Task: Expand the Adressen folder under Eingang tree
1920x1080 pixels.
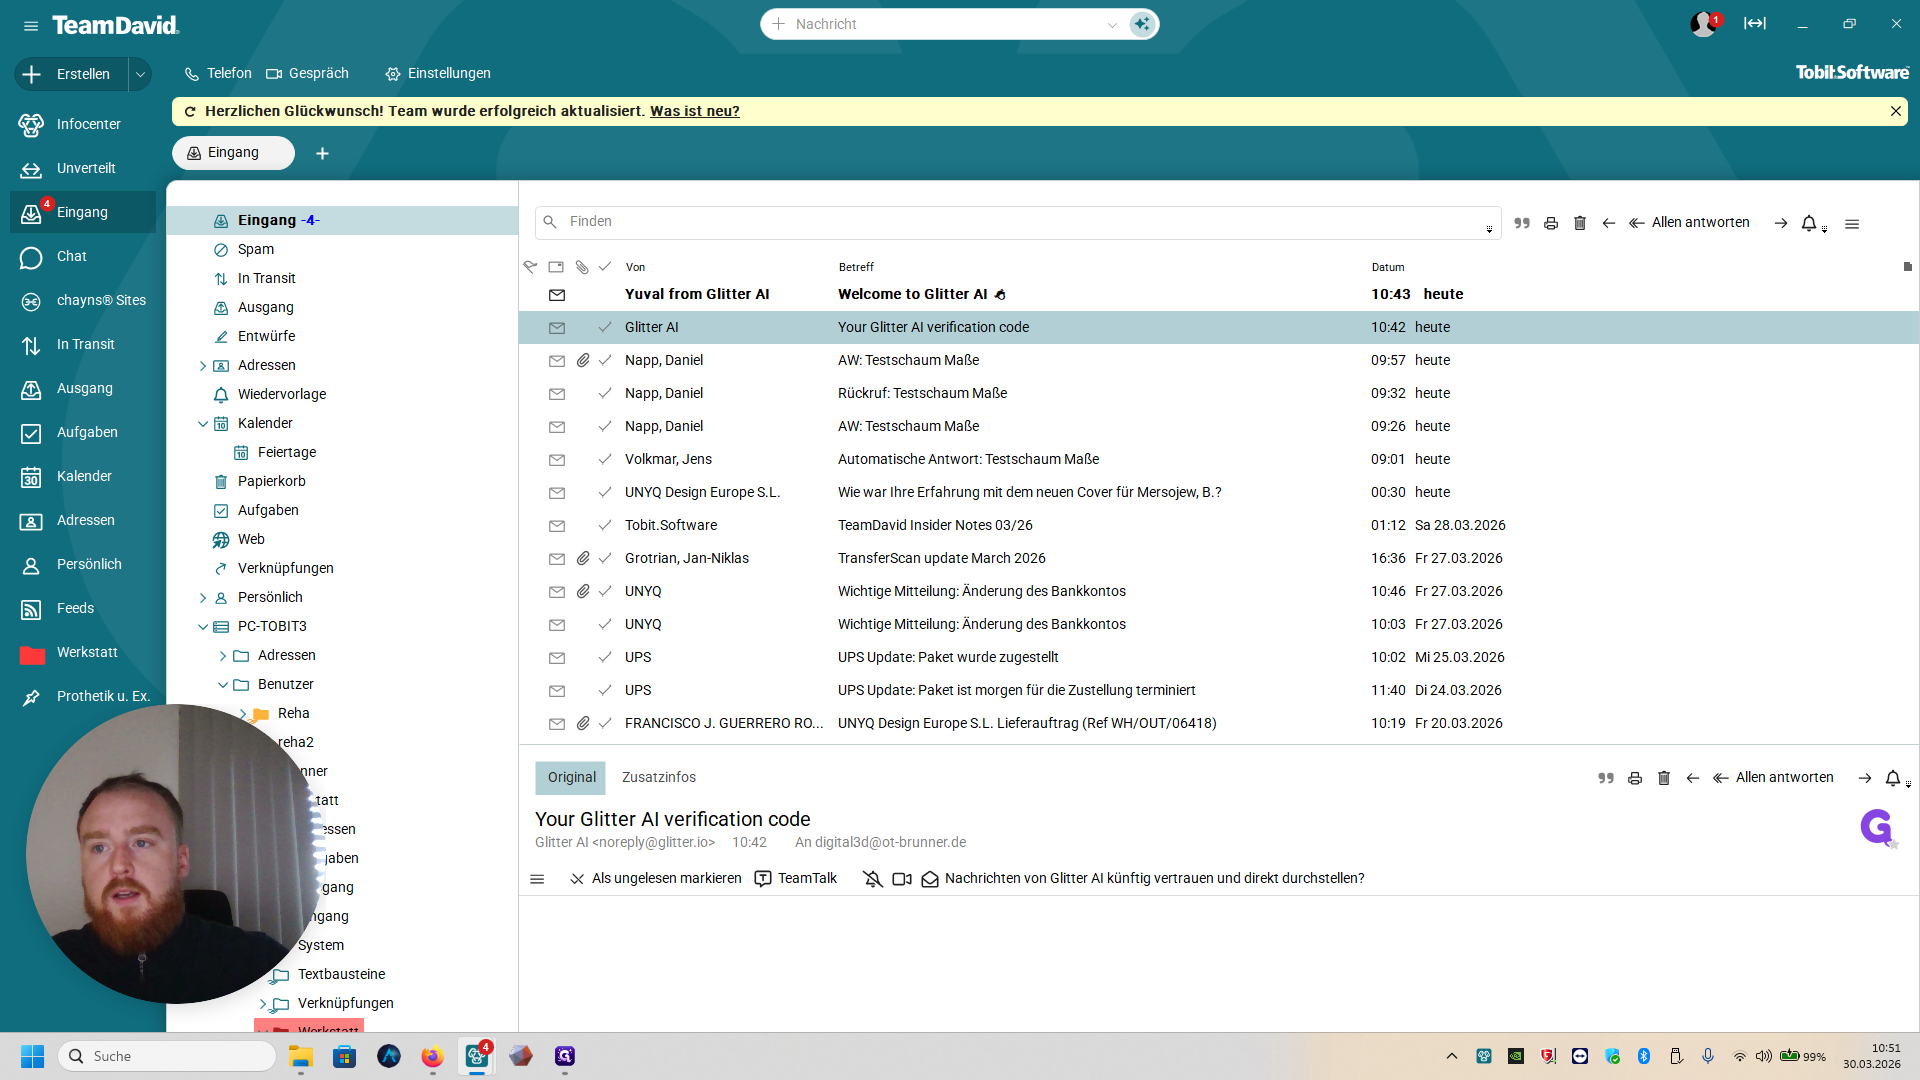Action: click(x=203, y=366)
